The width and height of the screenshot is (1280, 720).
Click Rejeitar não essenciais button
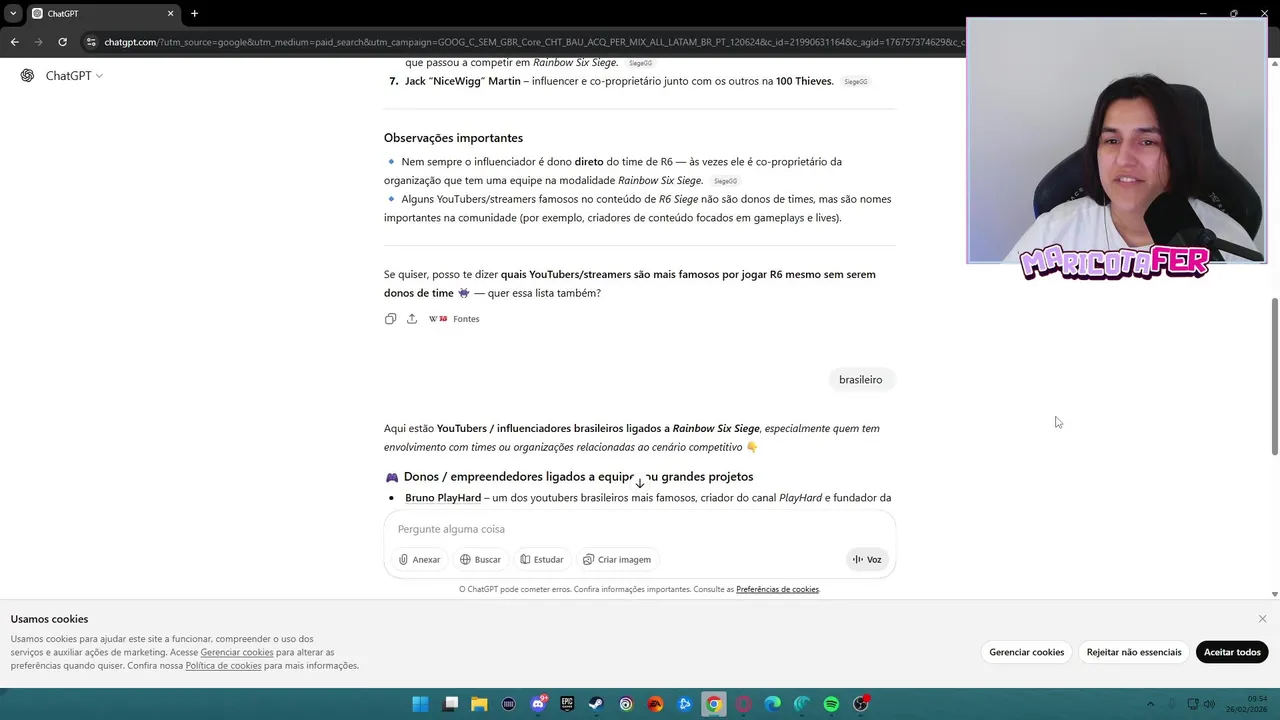[x=1134, y=652]
